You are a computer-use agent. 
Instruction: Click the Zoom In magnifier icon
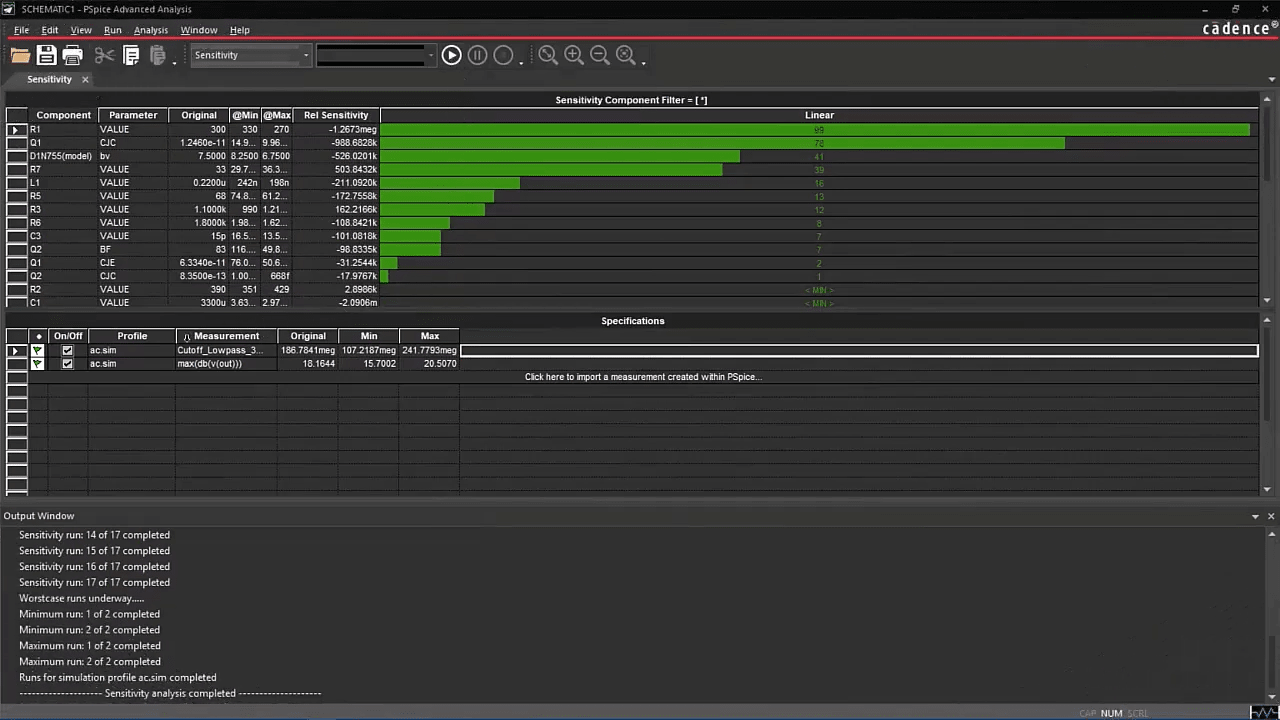[x=574, y=55]
